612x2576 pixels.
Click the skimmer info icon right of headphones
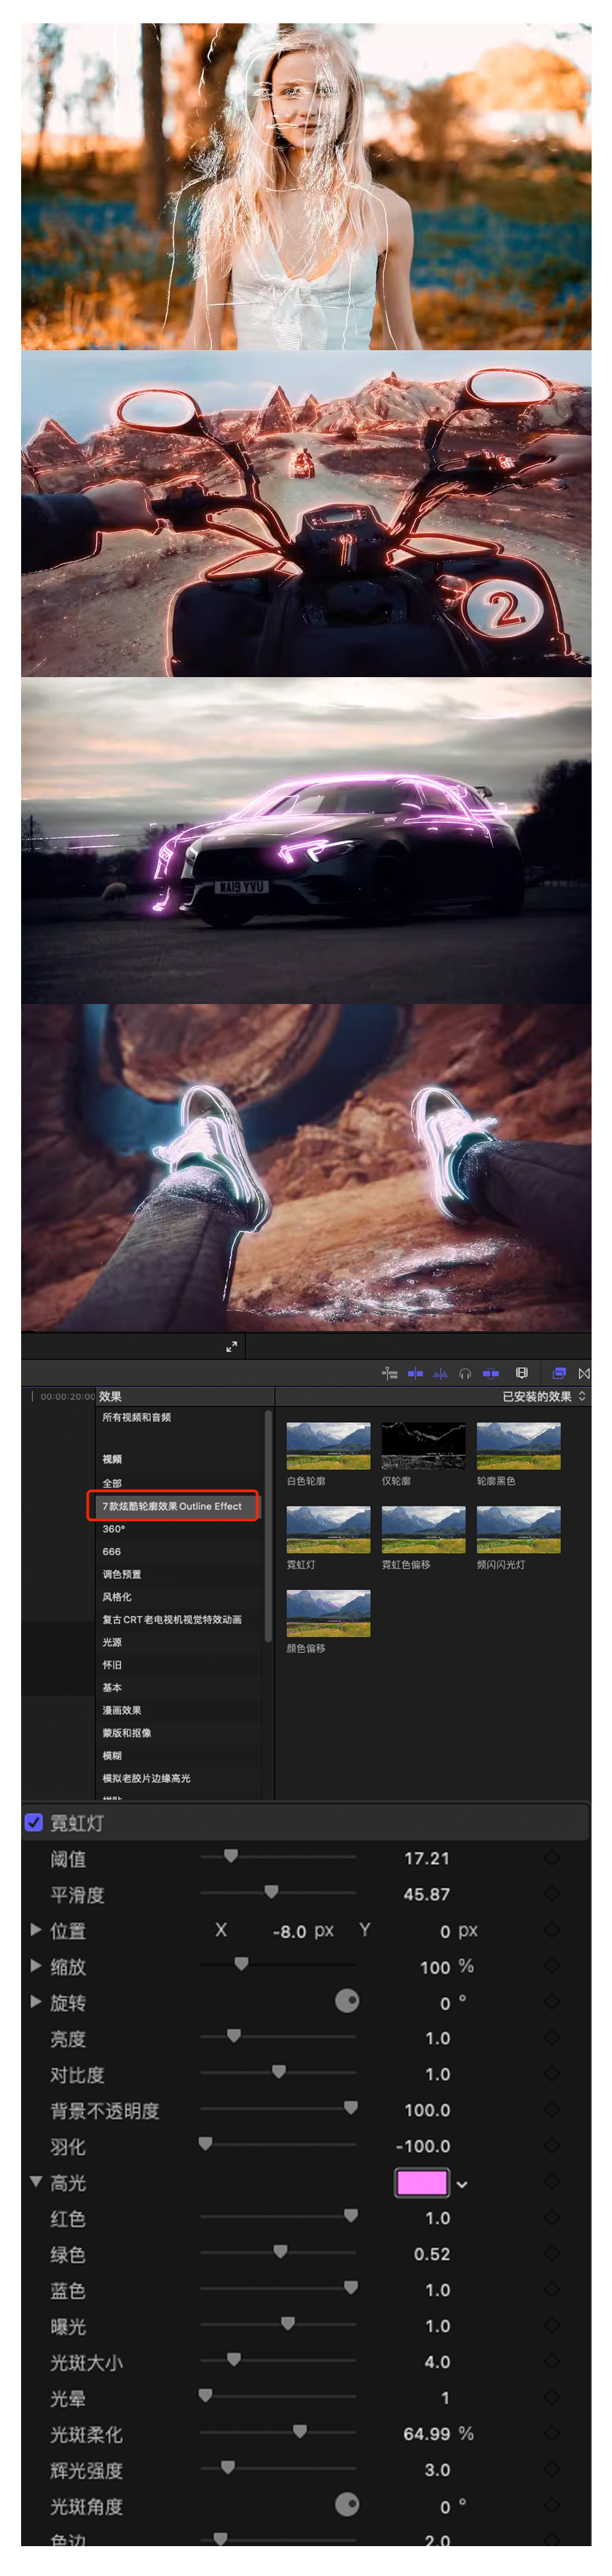(x=491, y=1373)
